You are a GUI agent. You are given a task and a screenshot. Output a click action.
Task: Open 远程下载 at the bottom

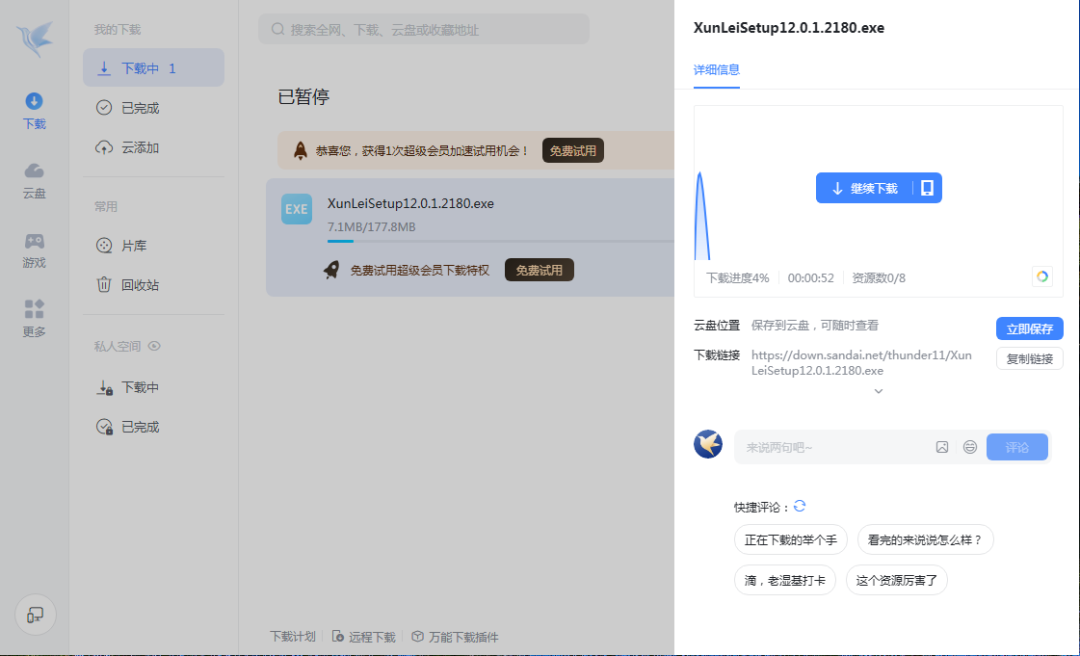[364, 636]
